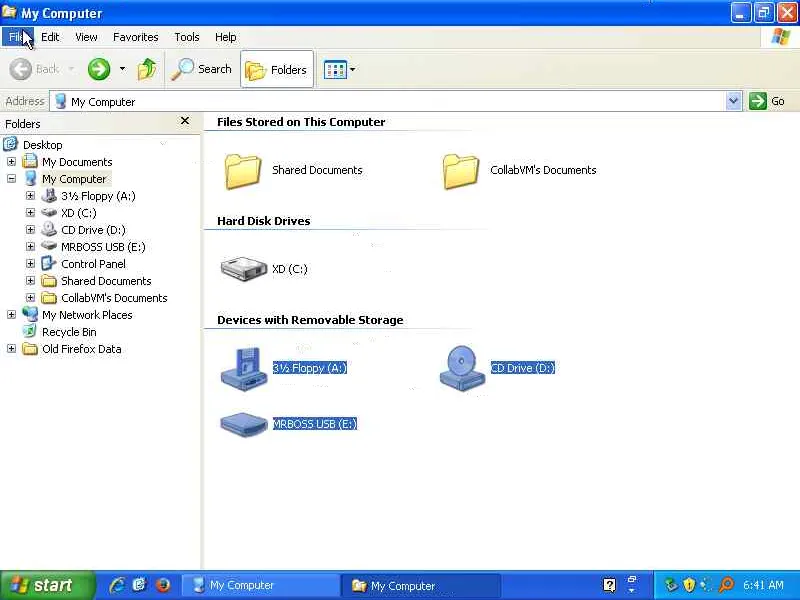This screenshot has height=600, width=800.
Task: Select CD Drive (D:) in folder tree
Action: pyautogui.click(x=93, y=230)
